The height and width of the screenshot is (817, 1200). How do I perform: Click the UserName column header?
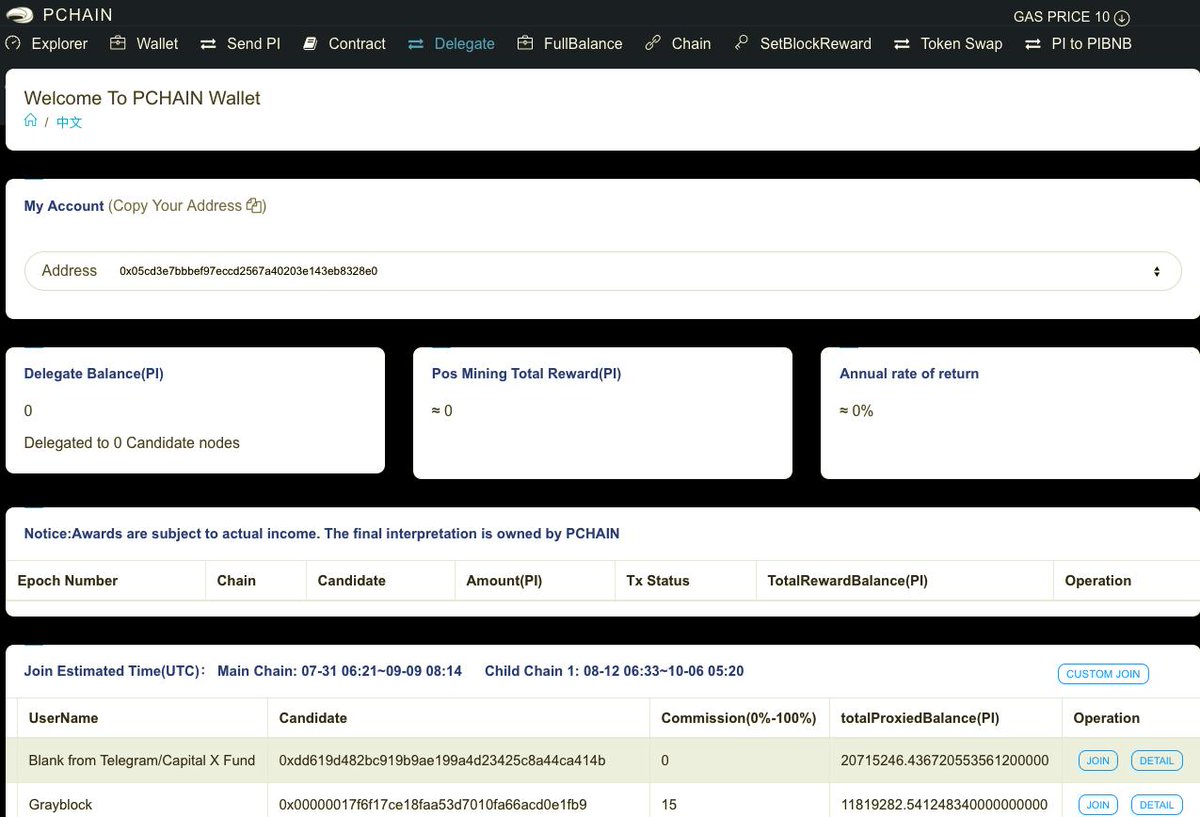click(64, 718)
